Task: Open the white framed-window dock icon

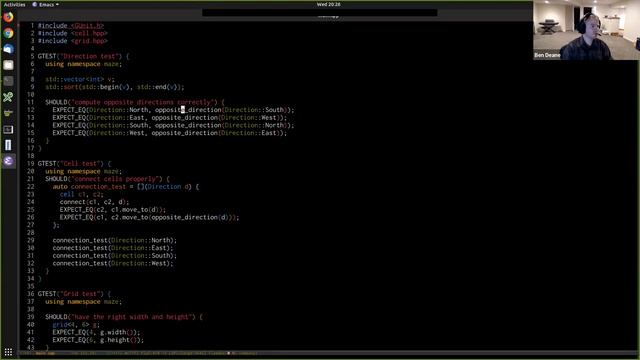Action: 8,129
